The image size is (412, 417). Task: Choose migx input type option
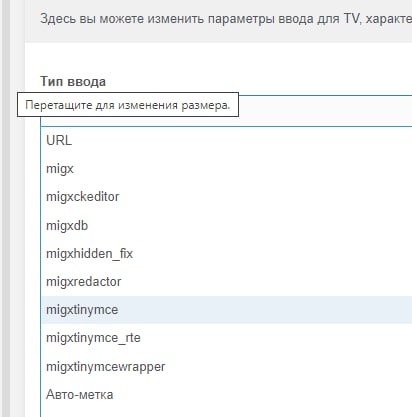(x=227, y=169)
